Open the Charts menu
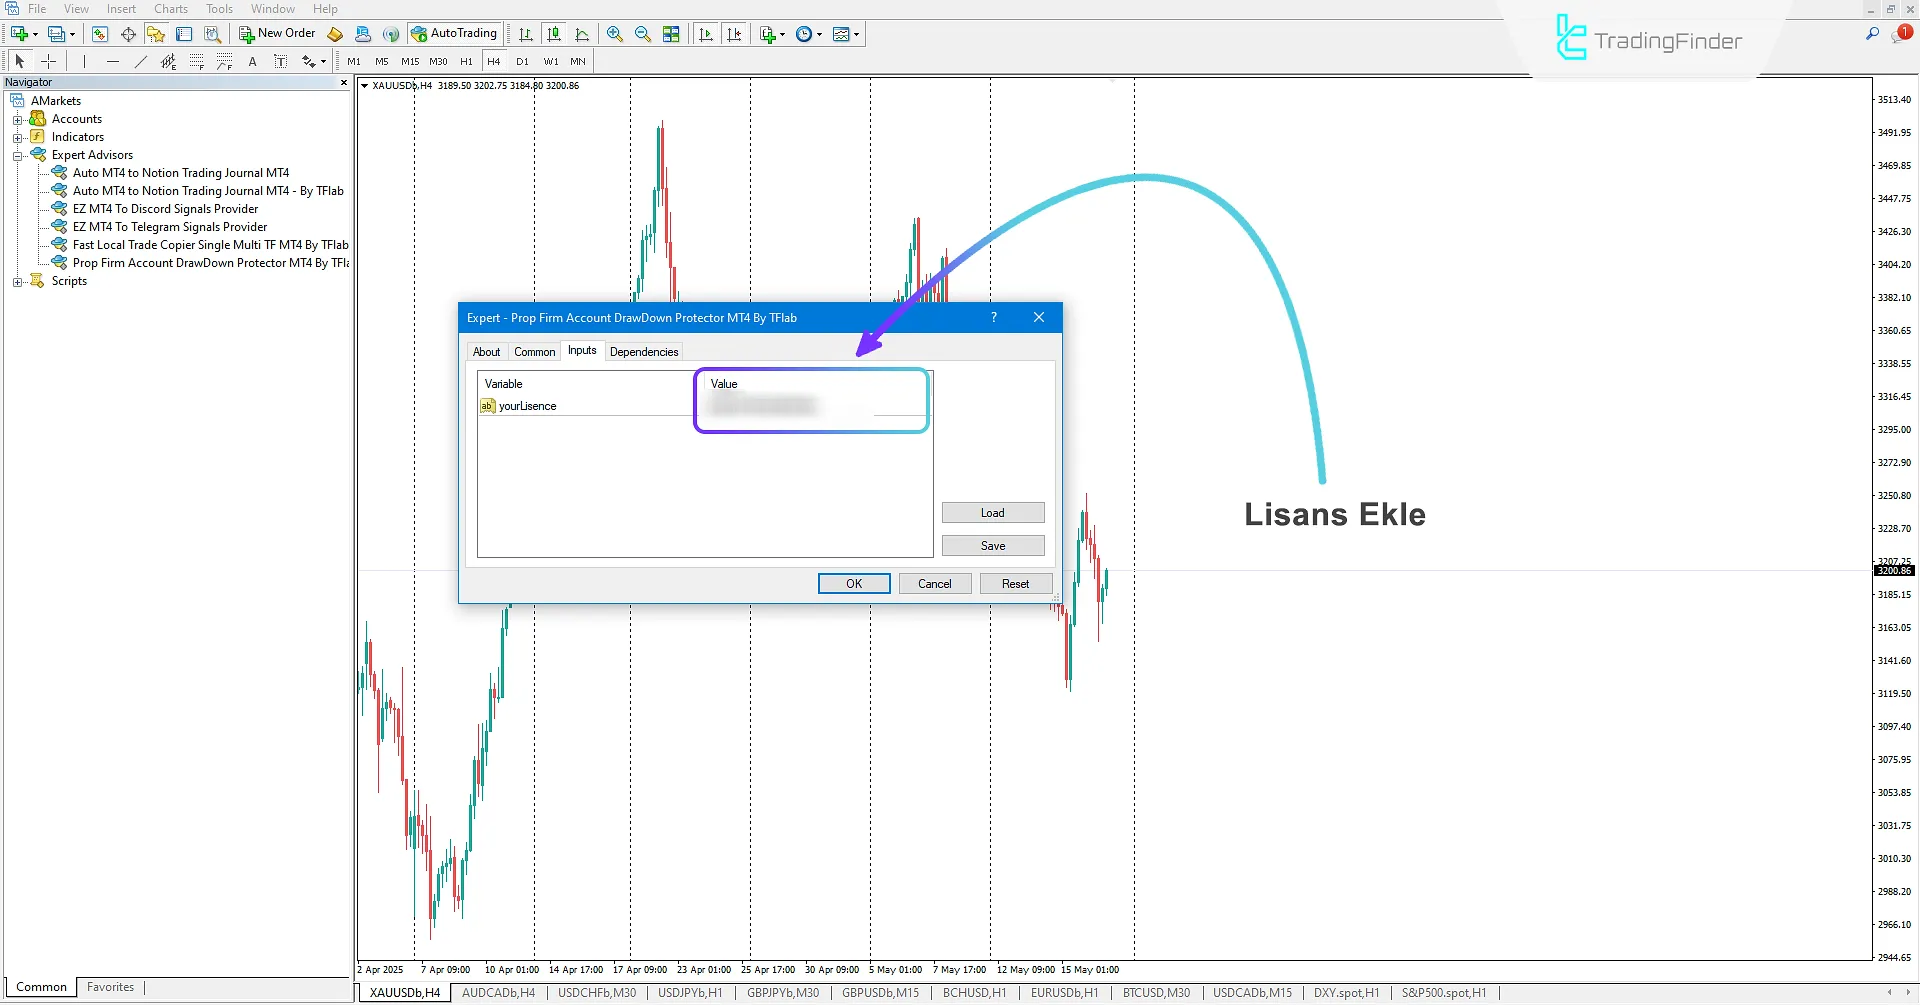Viewport: 1920px width, 1005px height. pyautogui.click(x=170, y=8)
